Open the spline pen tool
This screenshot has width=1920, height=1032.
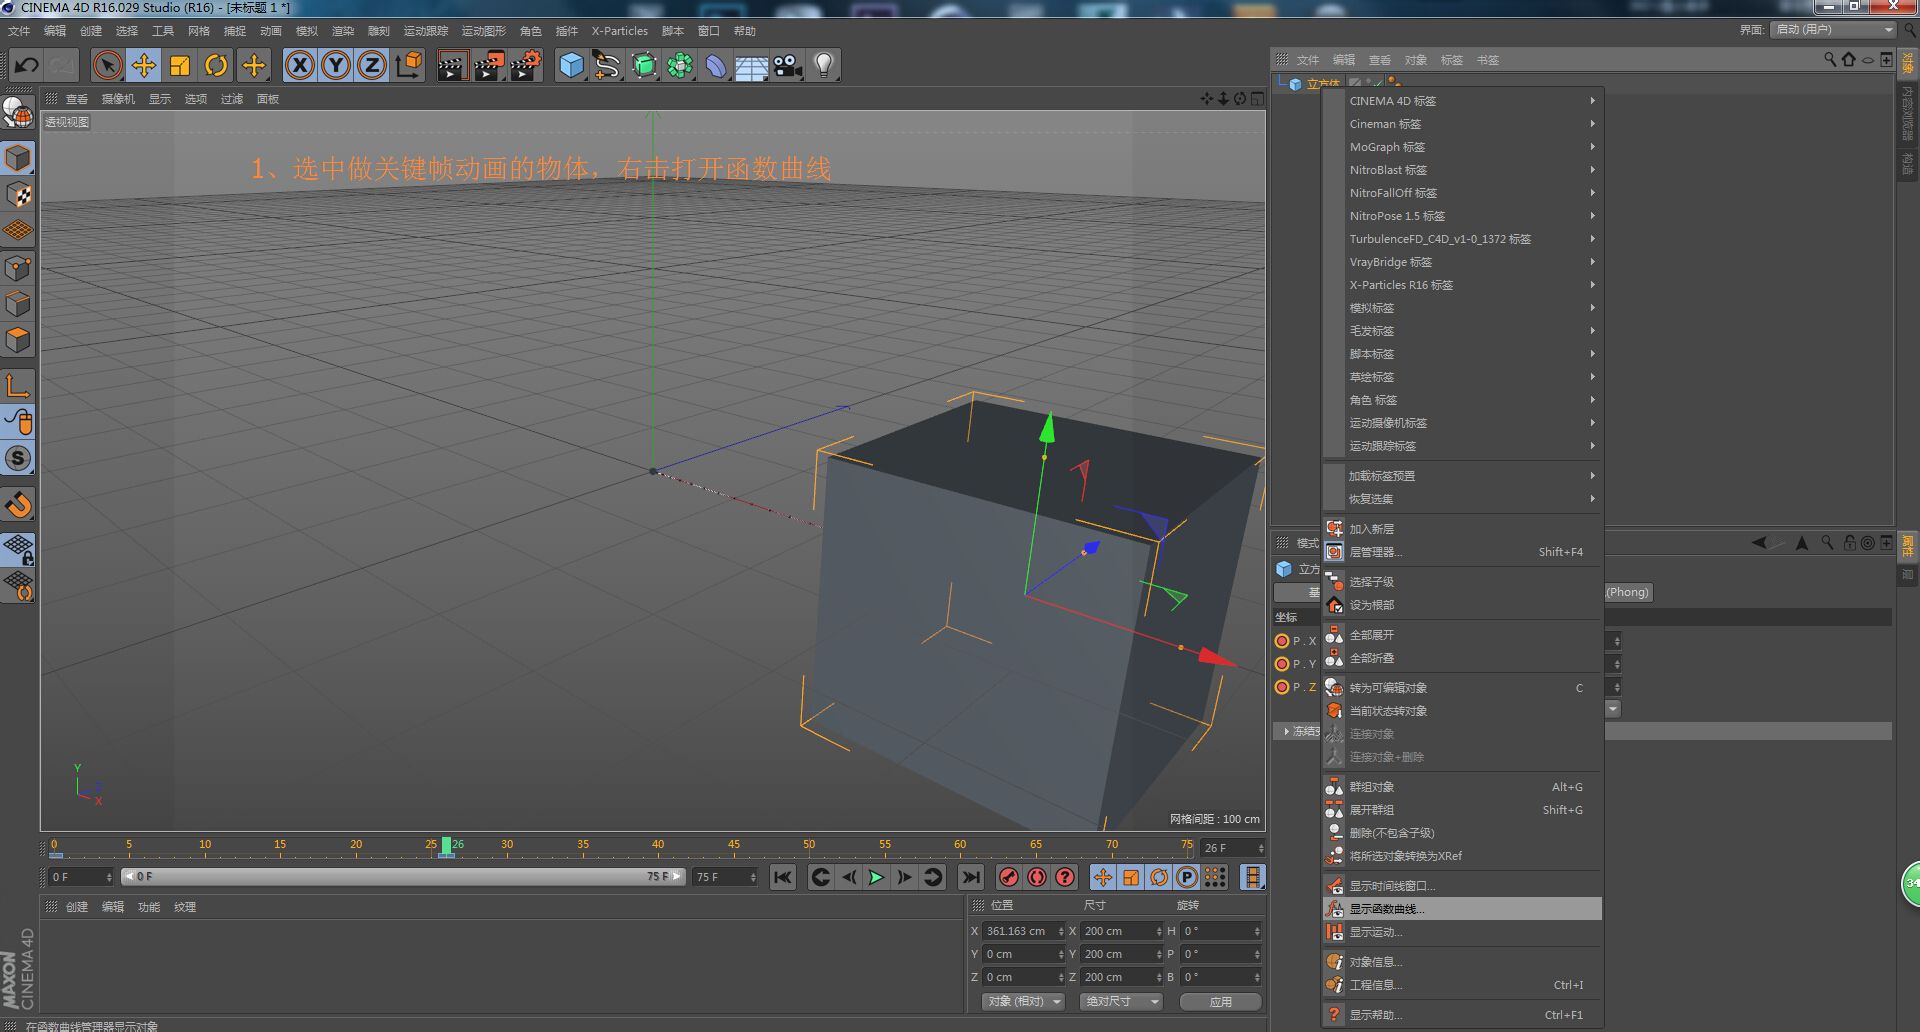tap(607, 66)
